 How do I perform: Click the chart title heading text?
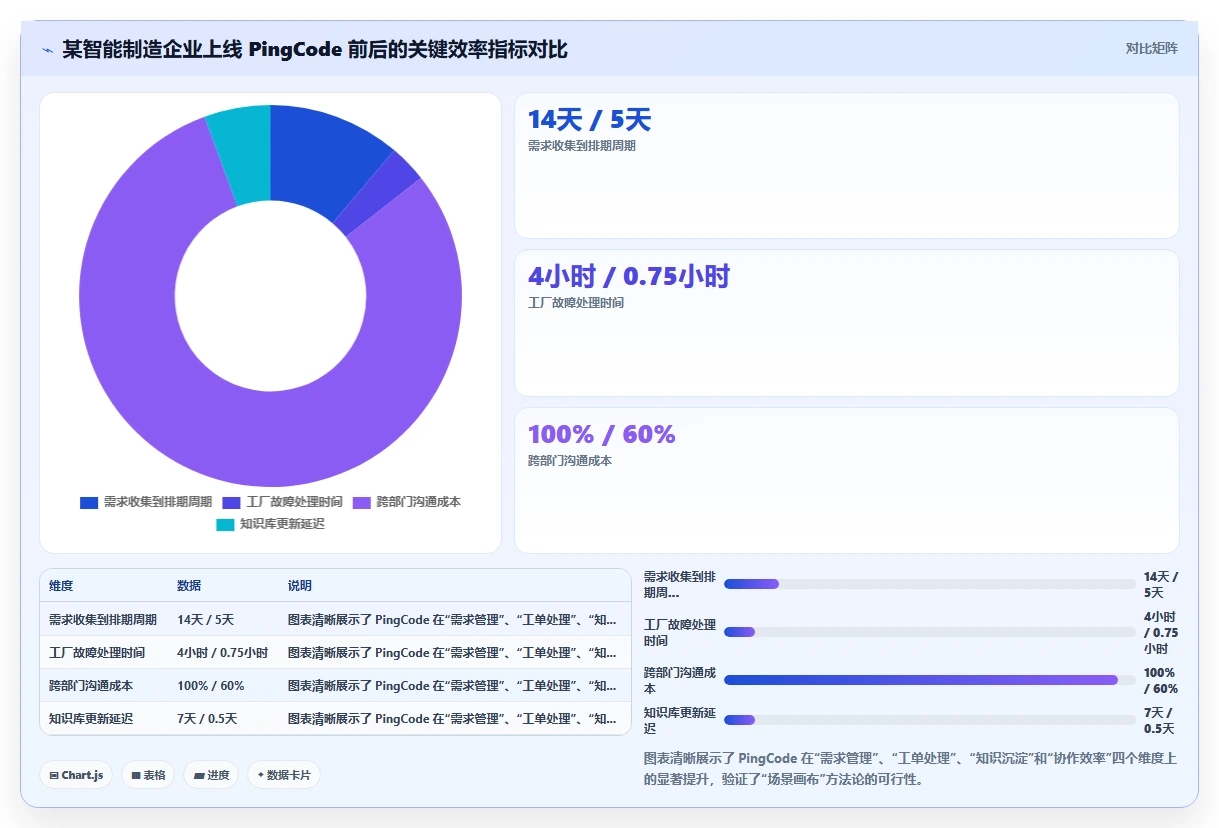(315, 49)
